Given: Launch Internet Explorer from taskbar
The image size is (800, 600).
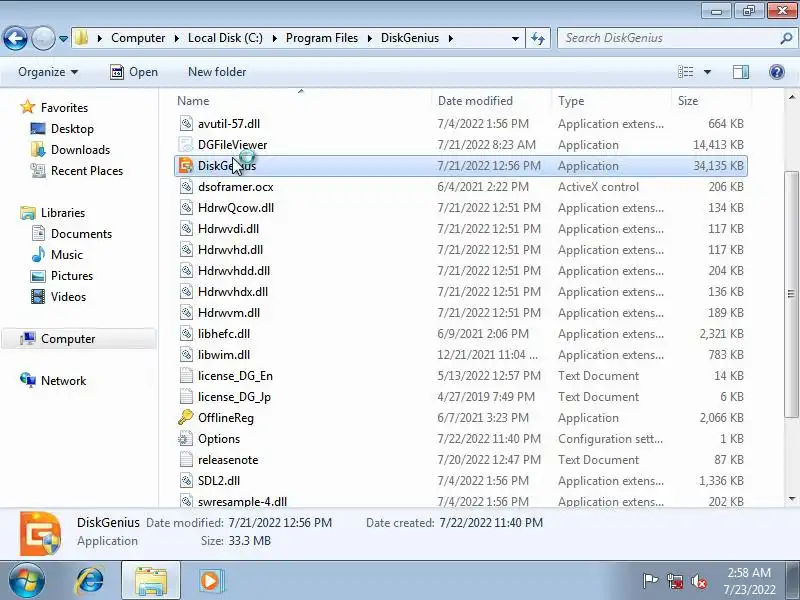Looking at the screenshot, I should click(x=89, y=581).
